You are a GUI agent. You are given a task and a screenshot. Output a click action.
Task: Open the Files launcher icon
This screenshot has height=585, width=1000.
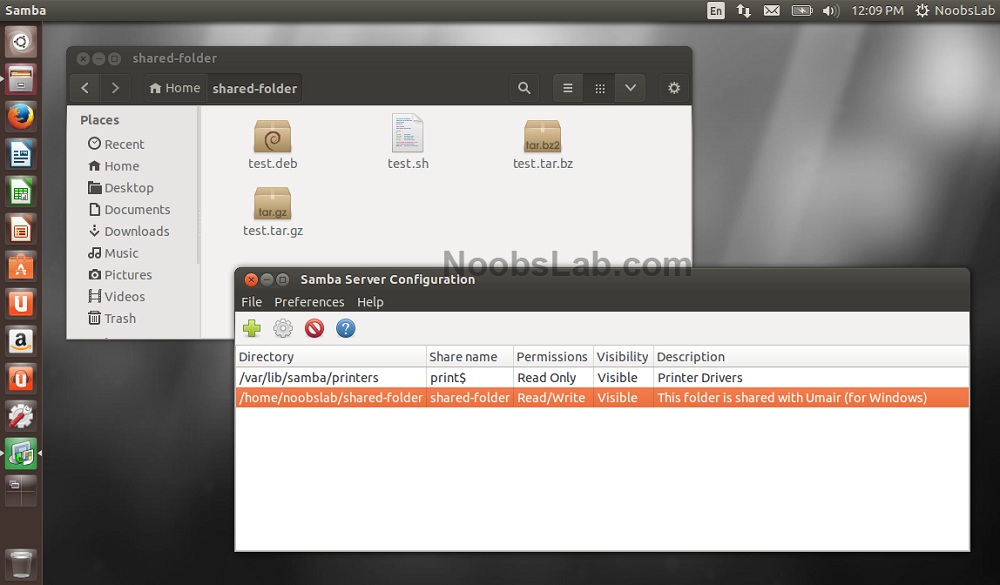click(21, 80)
